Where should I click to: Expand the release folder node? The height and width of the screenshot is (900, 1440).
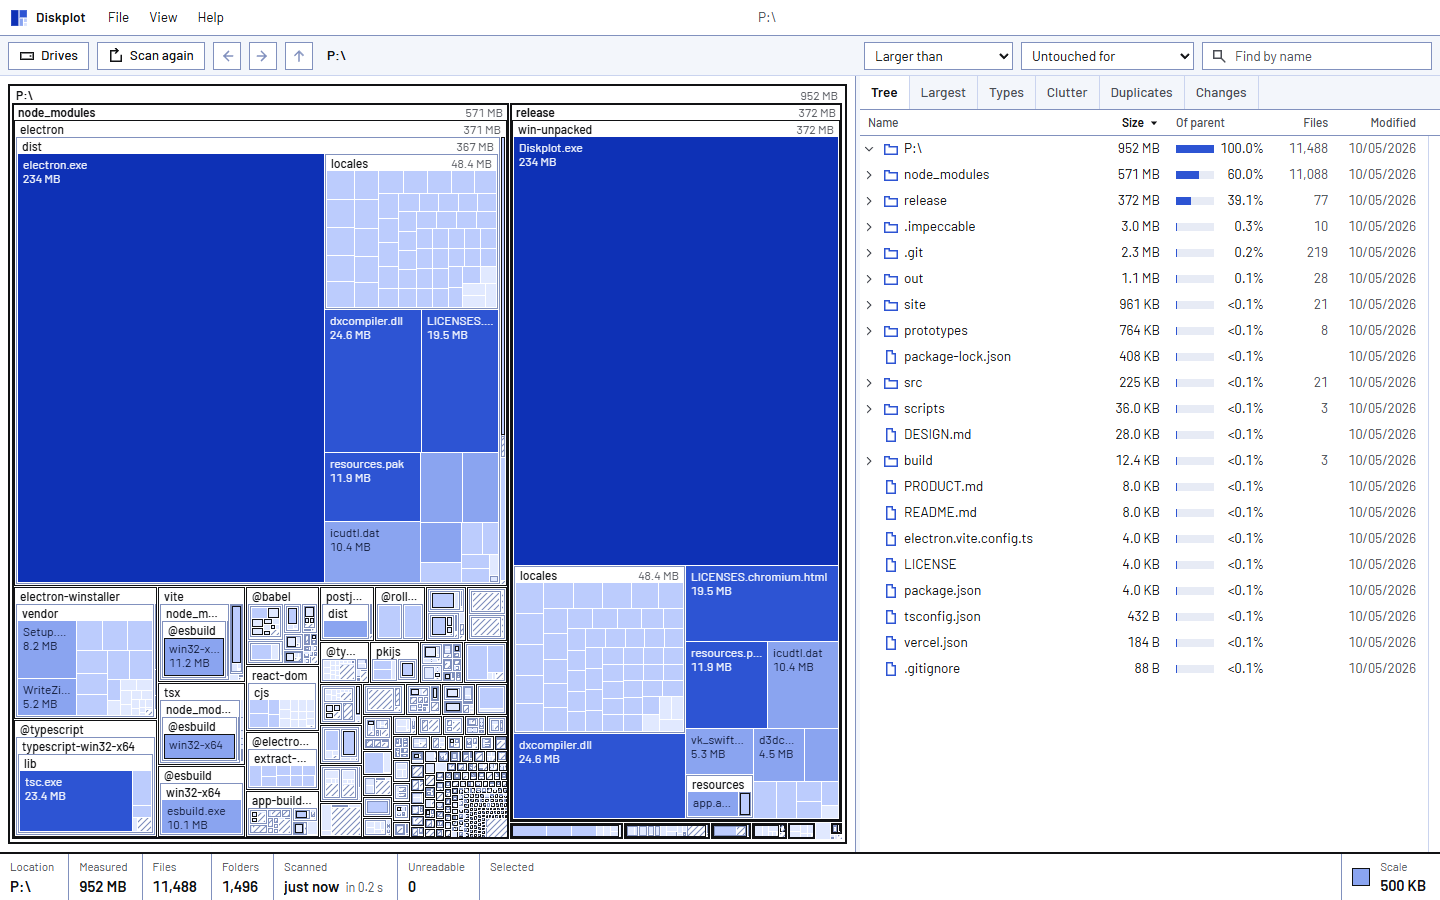[x=869, y=201]
